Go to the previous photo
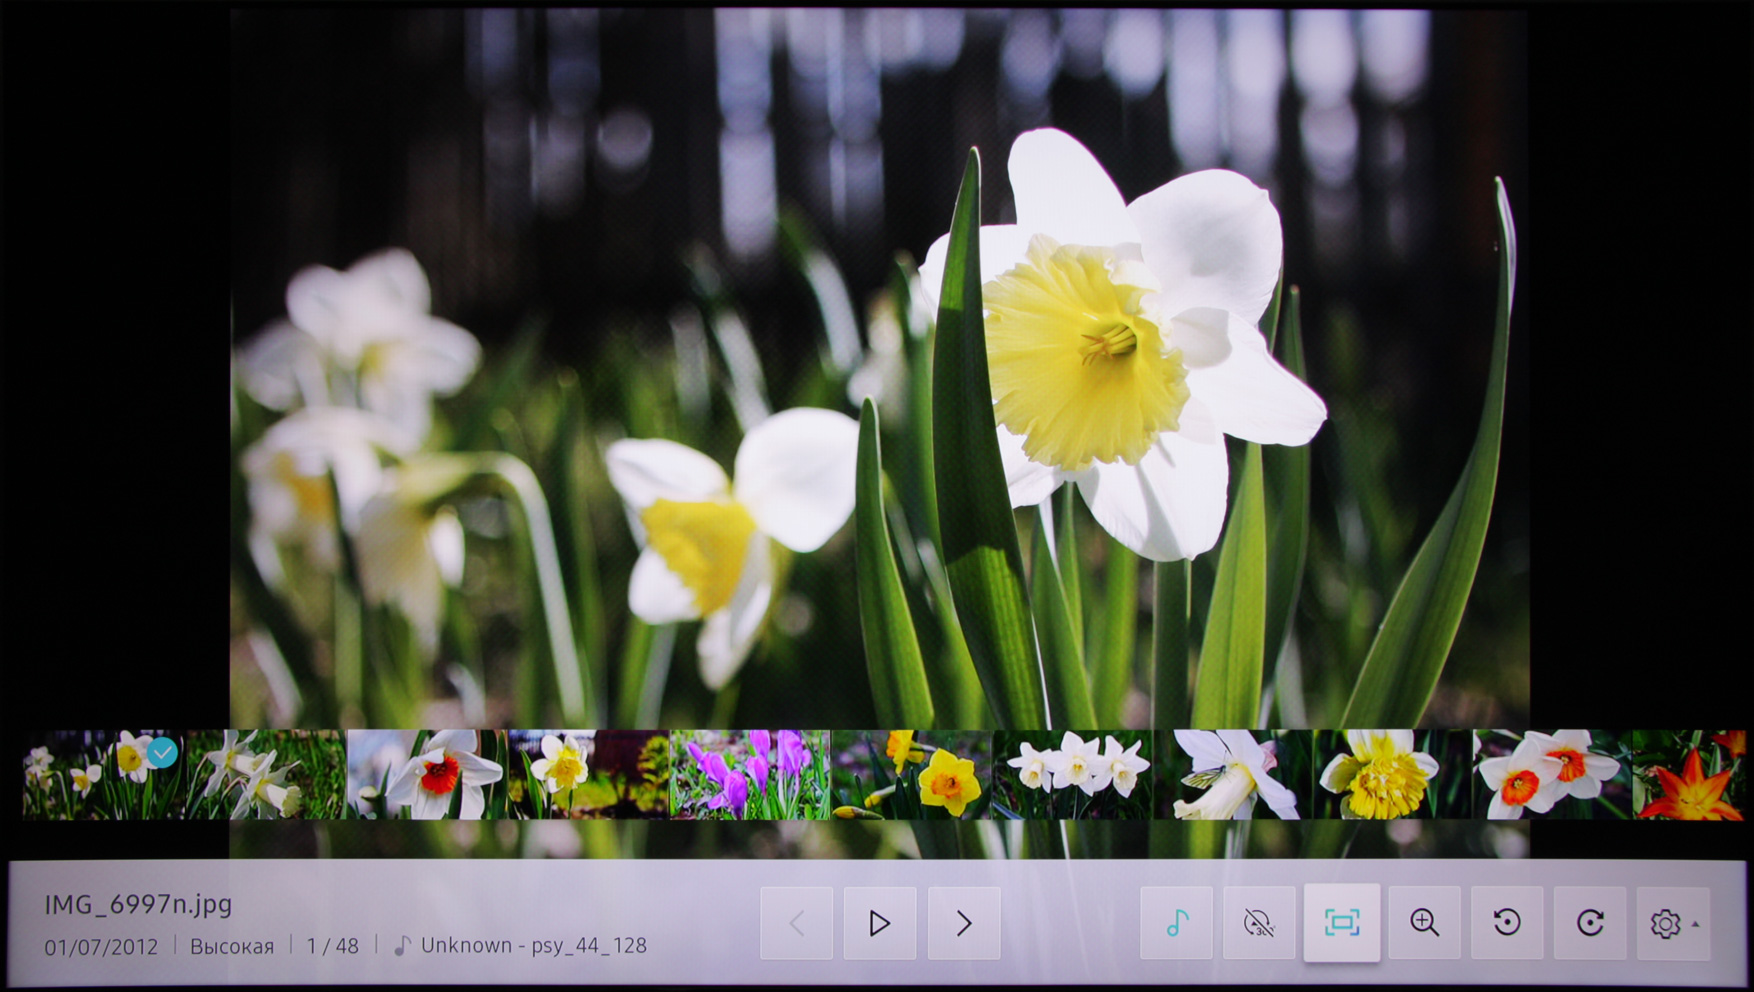Image resolution: width=1754 pixels, height=992 pixels. point(797,923)
